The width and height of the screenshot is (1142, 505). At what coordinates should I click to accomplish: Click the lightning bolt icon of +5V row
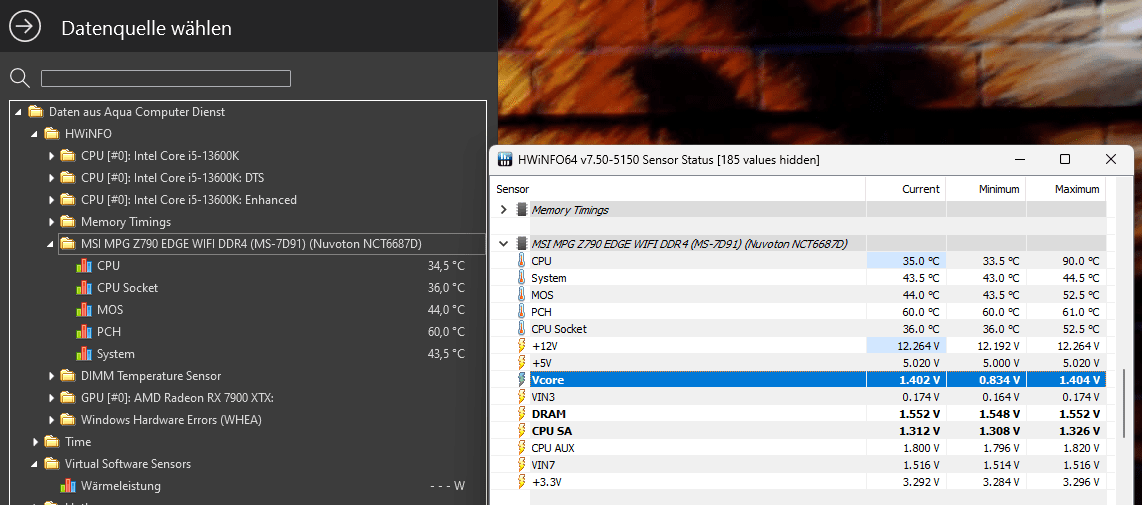click(521, 363)
